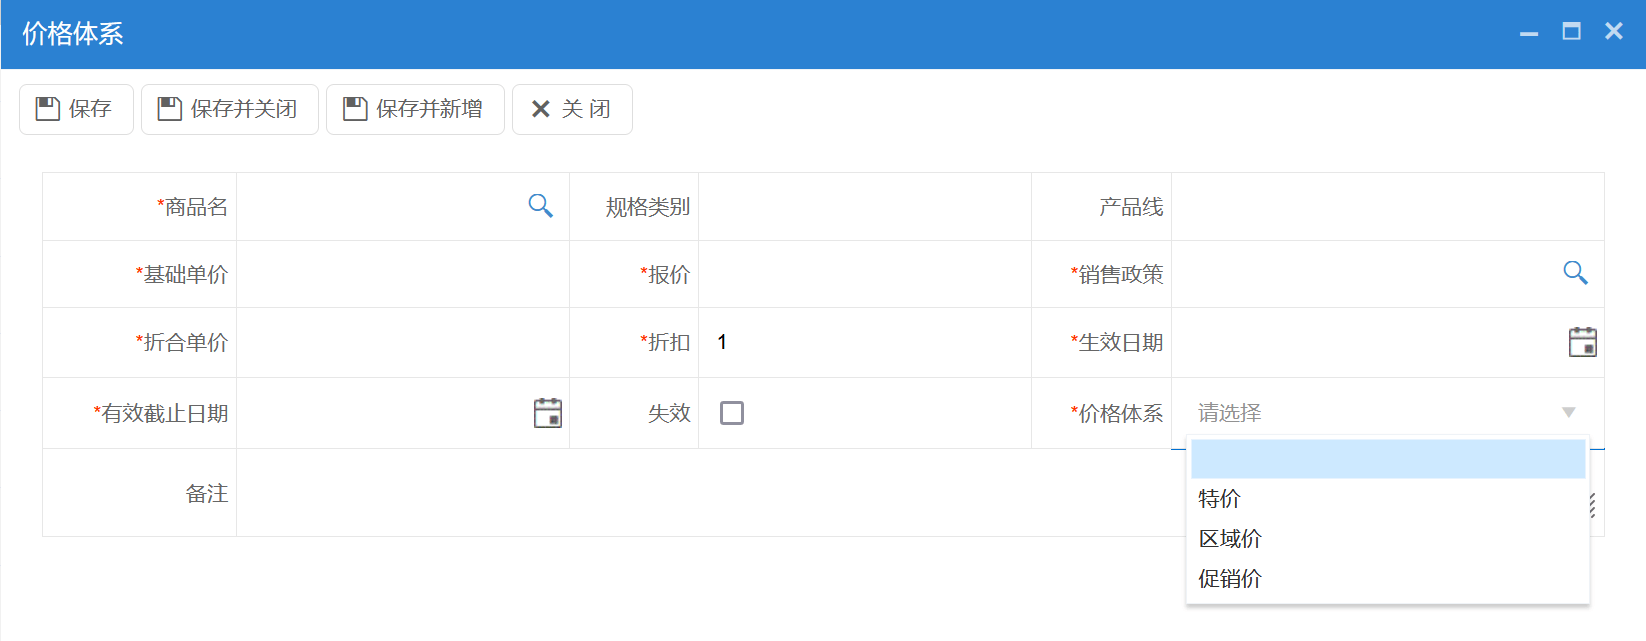The image size is (1646, 641).
Task: Pick 促销价 from the dropdown list
Action: (1229, 579)
